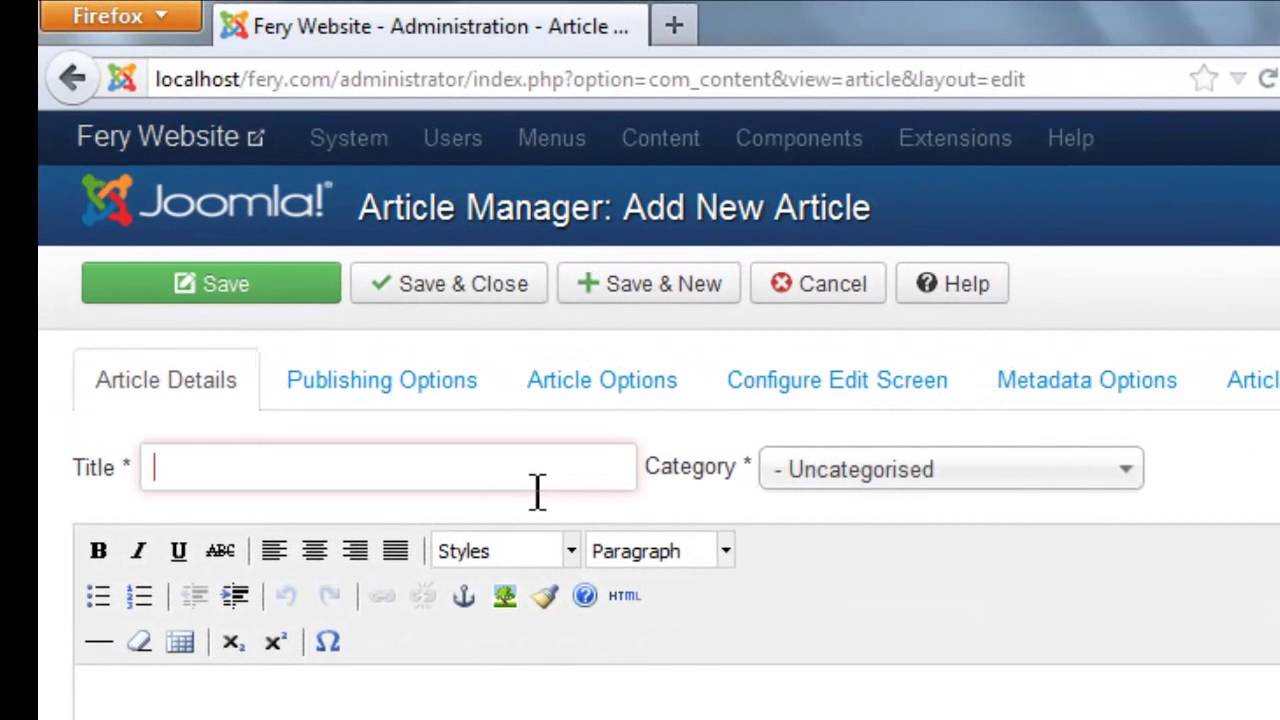Click the Save & New button
The height and width of the screenshot is (720, 1280).
(x=649, y=283)
